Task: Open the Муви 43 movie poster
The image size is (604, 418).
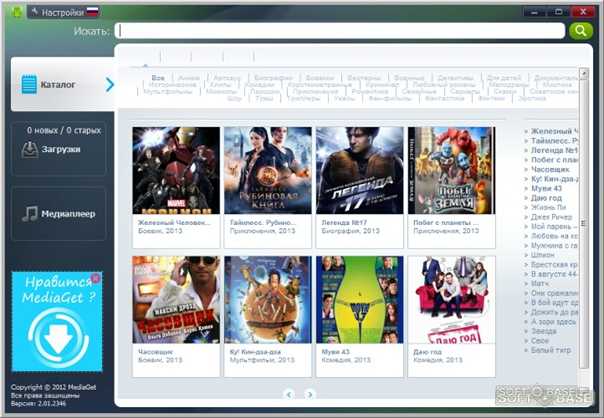Action: coord(359,300)
